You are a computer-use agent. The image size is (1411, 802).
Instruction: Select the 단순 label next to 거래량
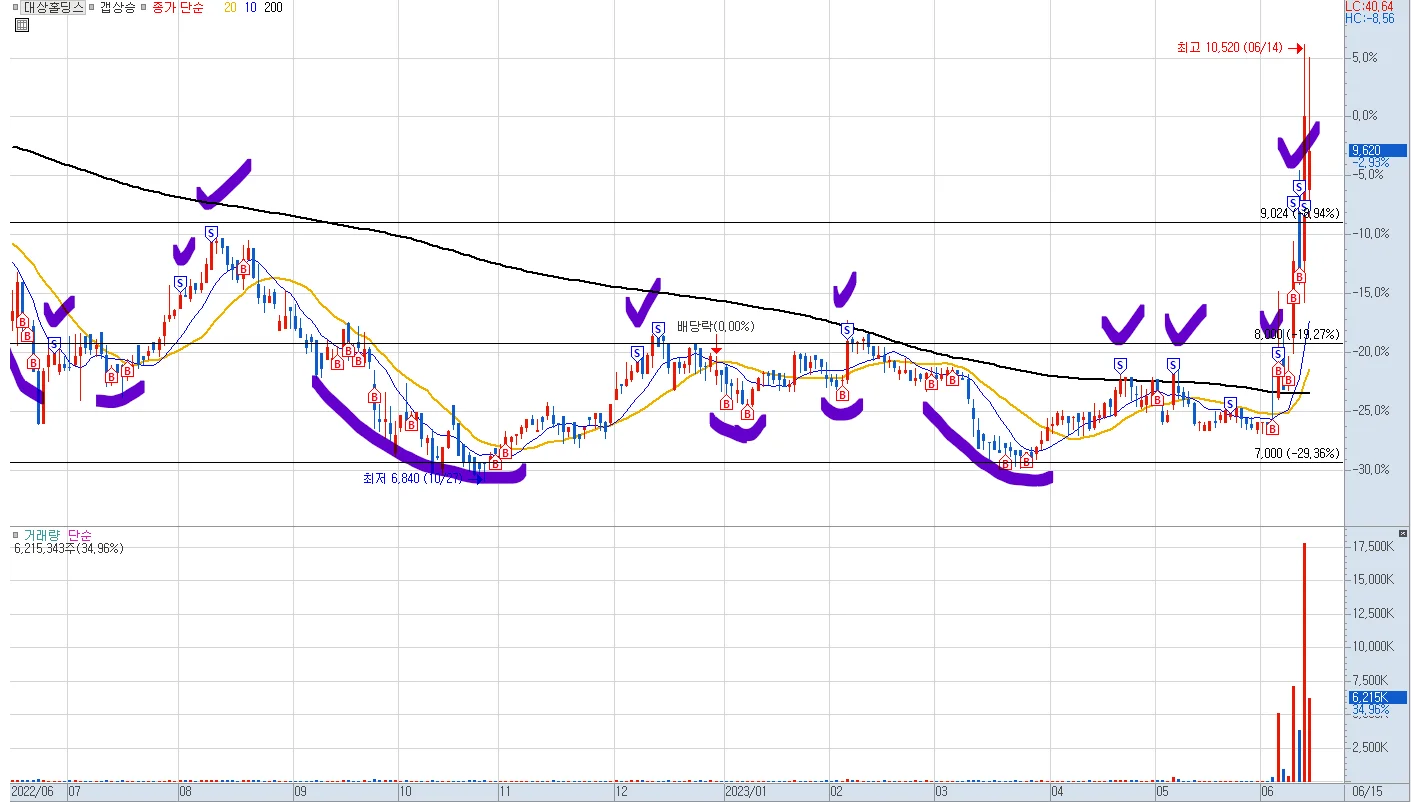coord(78,536)
